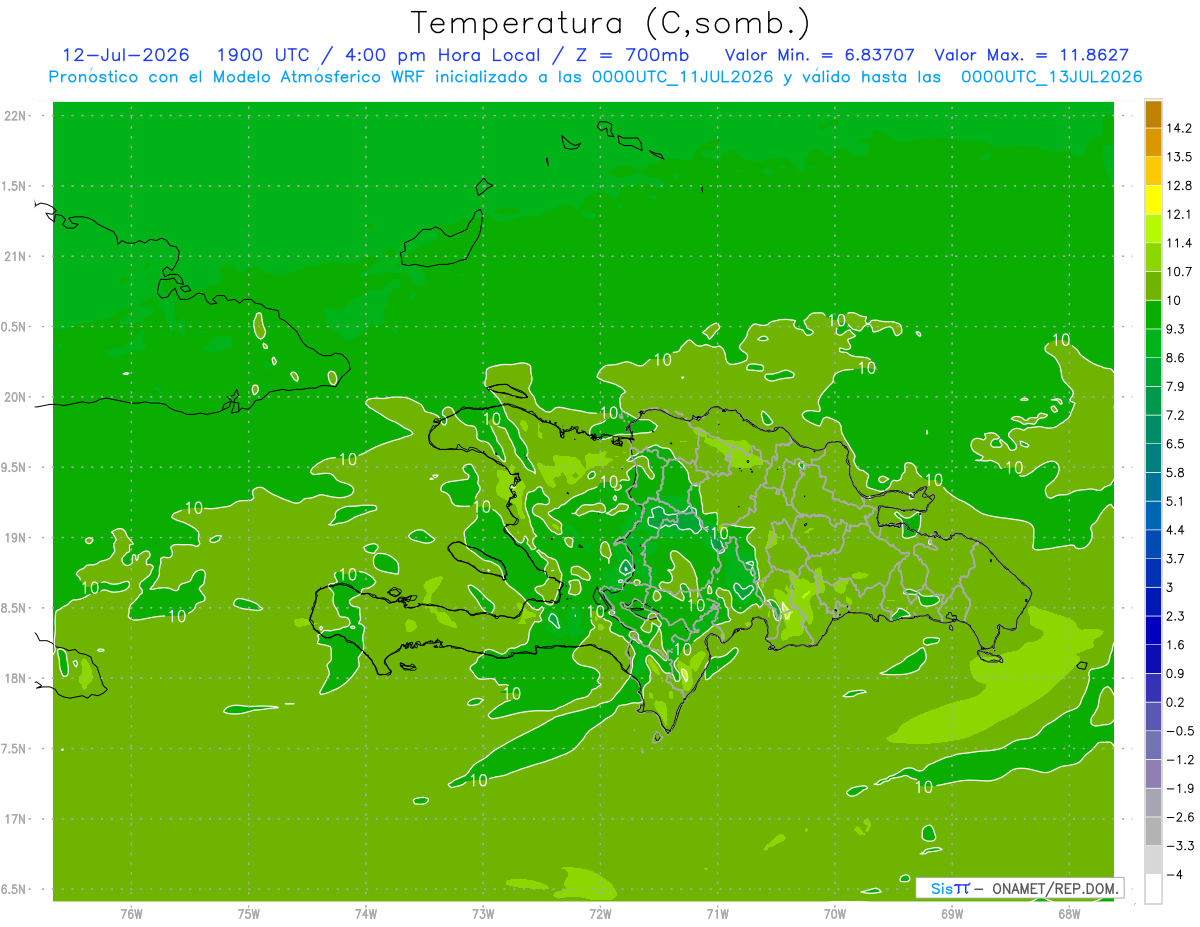The width and height of the screenshot is (1200, 927).
Task: Click the '9.5N' latitude label
Action: (x=15, y=468)
